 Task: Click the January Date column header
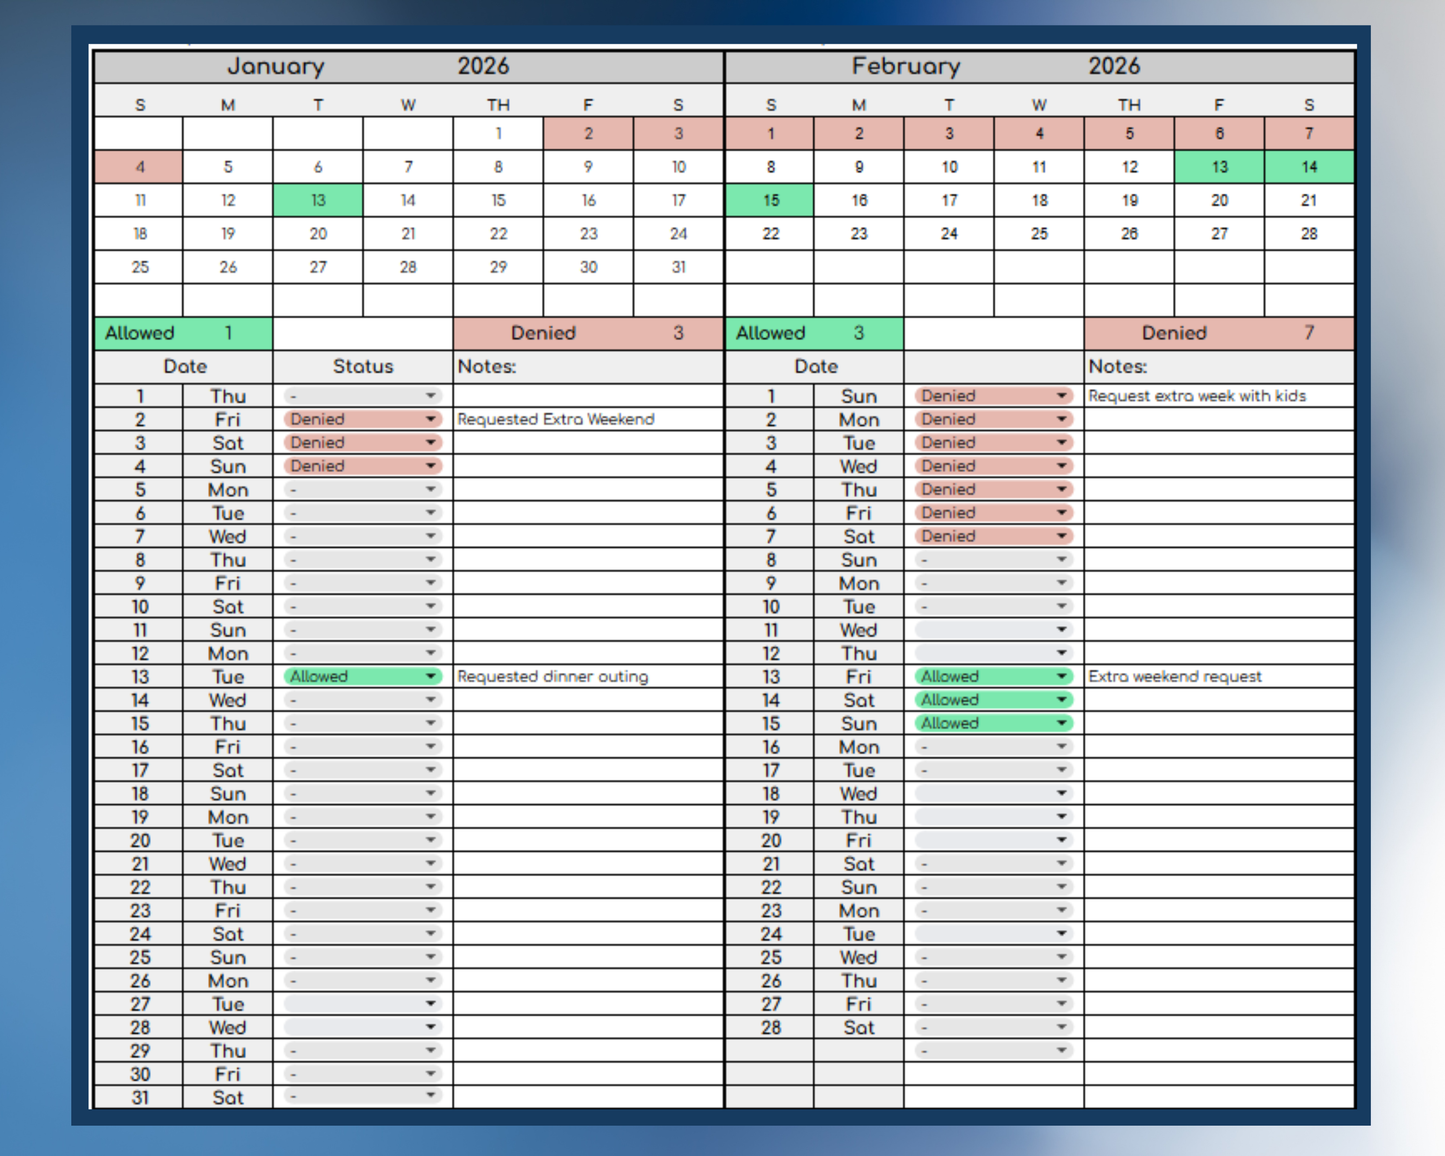[x=184, y=366]
